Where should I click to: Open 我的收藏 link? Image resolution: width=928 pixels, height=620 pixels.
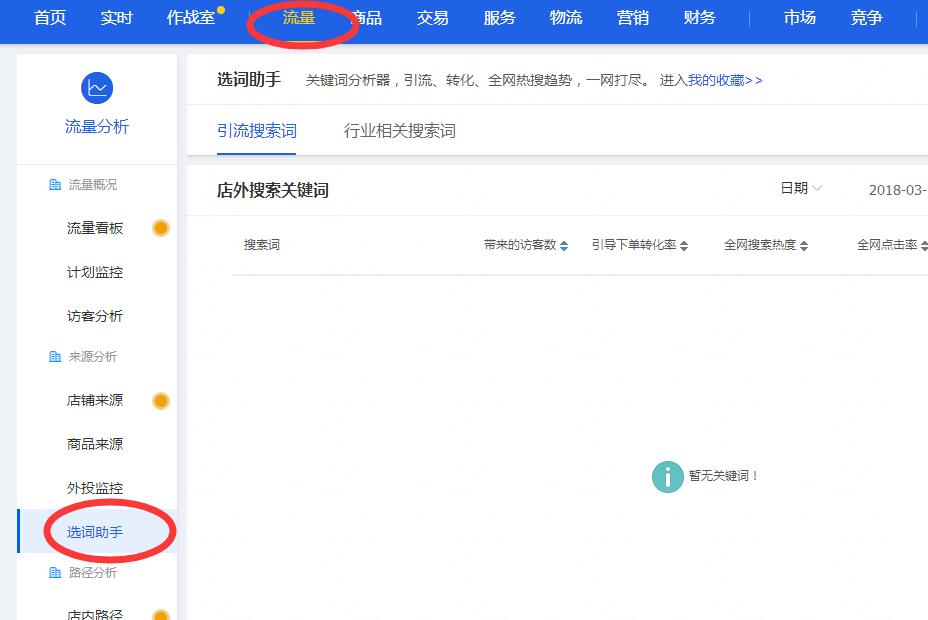(724, 80)
